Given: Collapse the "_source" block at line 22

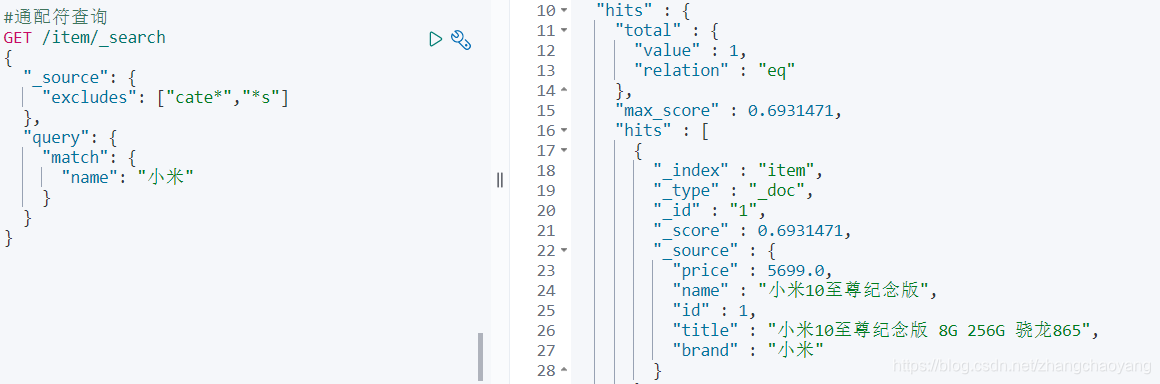Looking at the screenshot, I should click(x=564, y=251).
